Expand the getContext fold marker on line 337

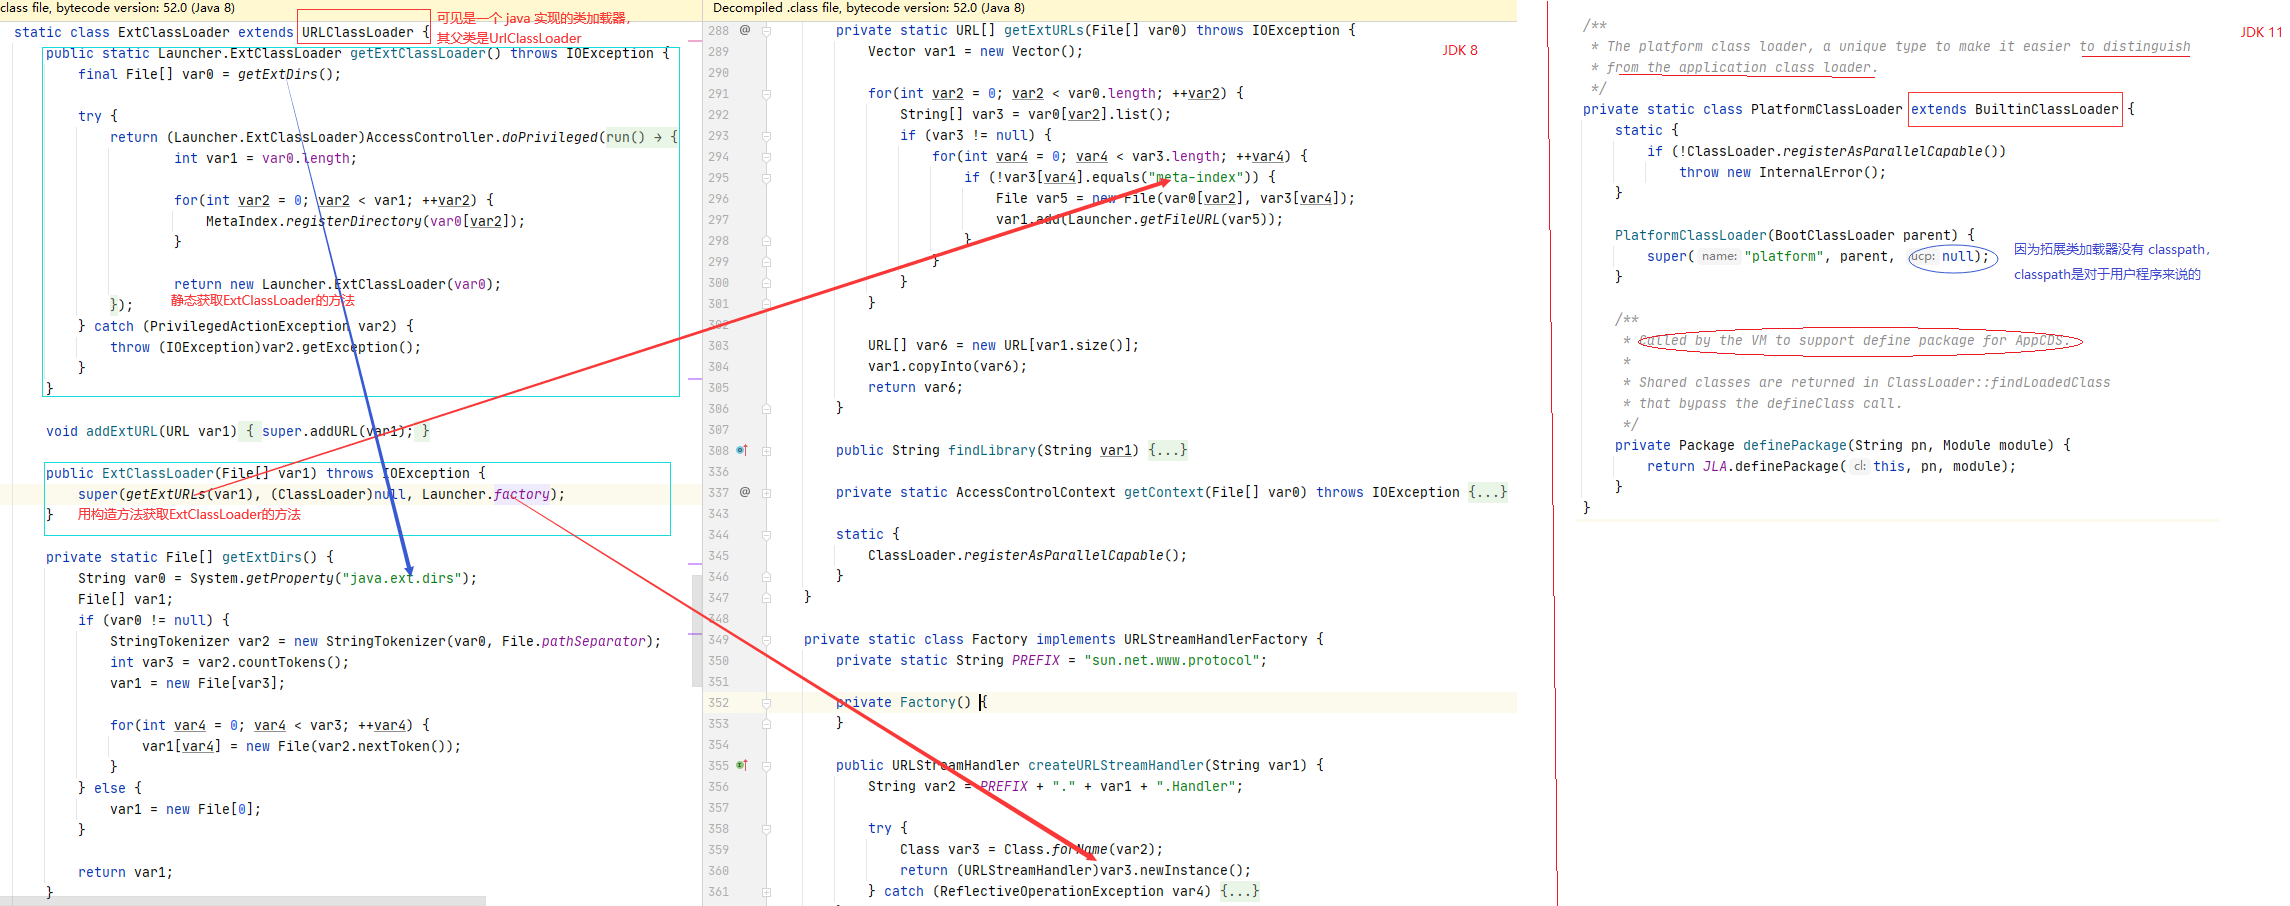767,492
